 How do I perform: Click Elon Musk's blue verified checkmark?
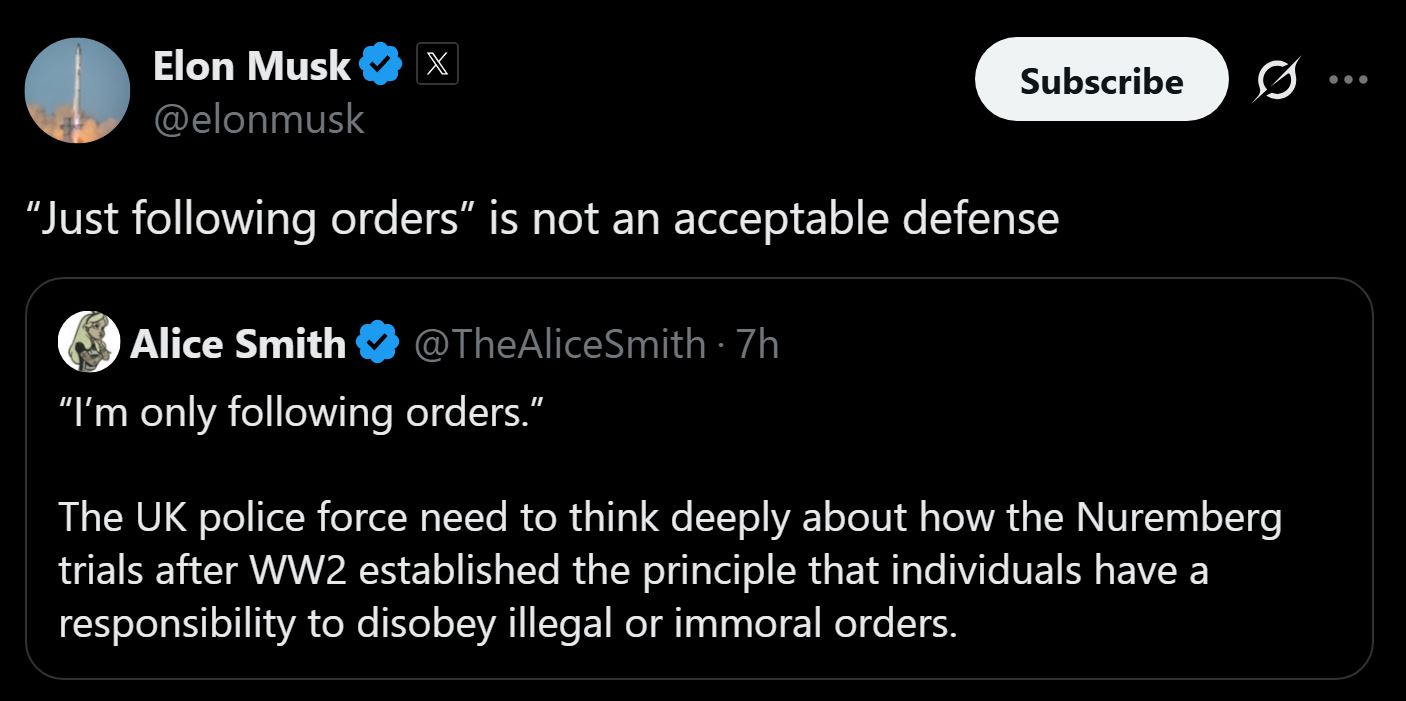(x=381, y=66)
